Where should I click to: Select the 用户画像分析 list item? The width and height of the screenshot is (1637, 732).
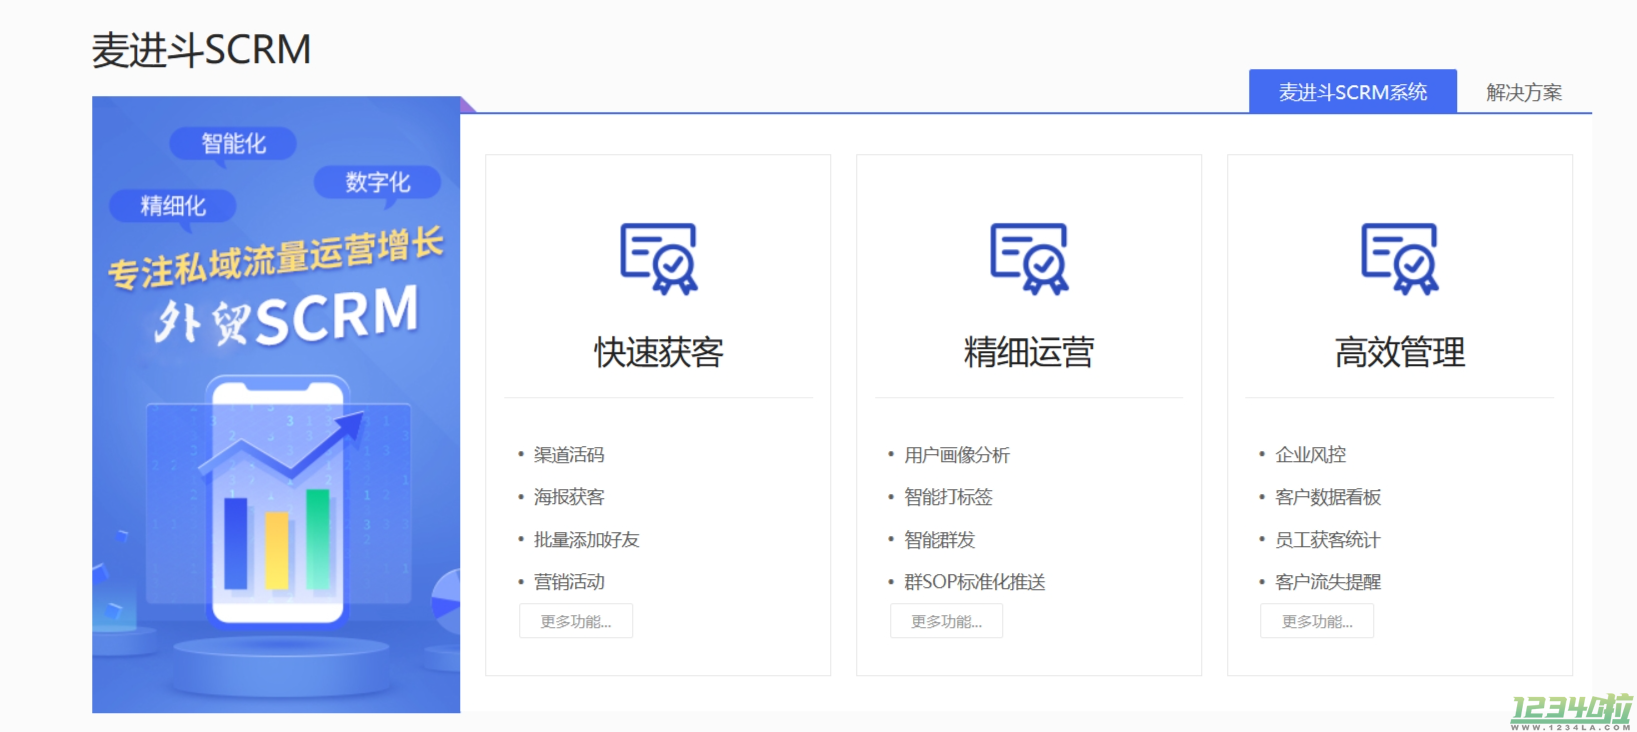[957, 455]
